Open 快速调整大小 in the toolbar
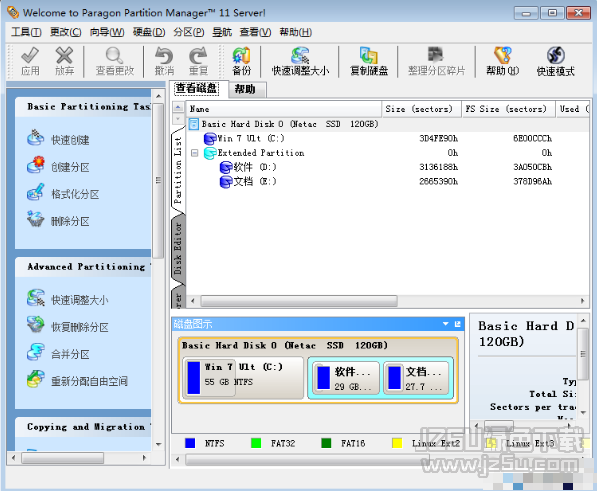The image size is (597, 491). pyautogui.click(x=300, y=61)
